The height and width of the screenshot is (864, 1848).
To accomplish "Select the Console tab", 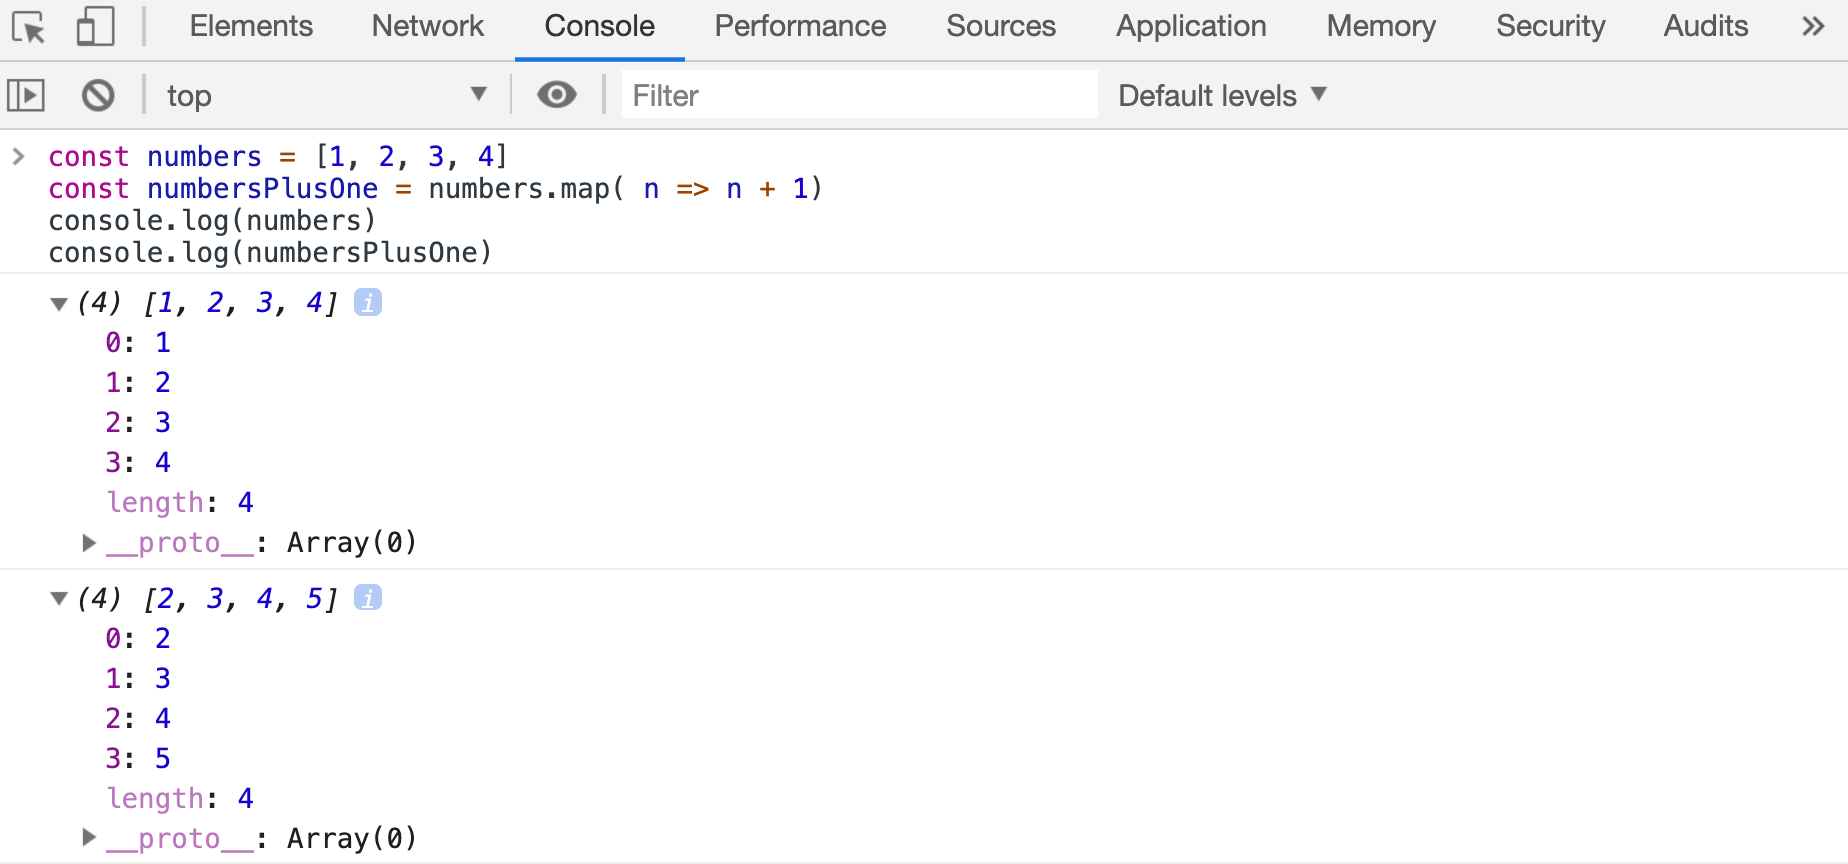I will [x=600, y=26].
